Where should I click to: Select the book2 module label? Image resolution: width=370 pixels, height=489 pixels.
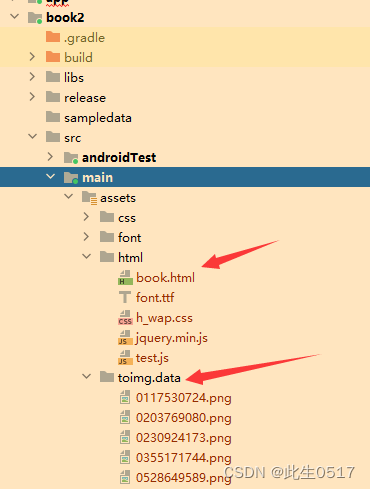(65, 17)
